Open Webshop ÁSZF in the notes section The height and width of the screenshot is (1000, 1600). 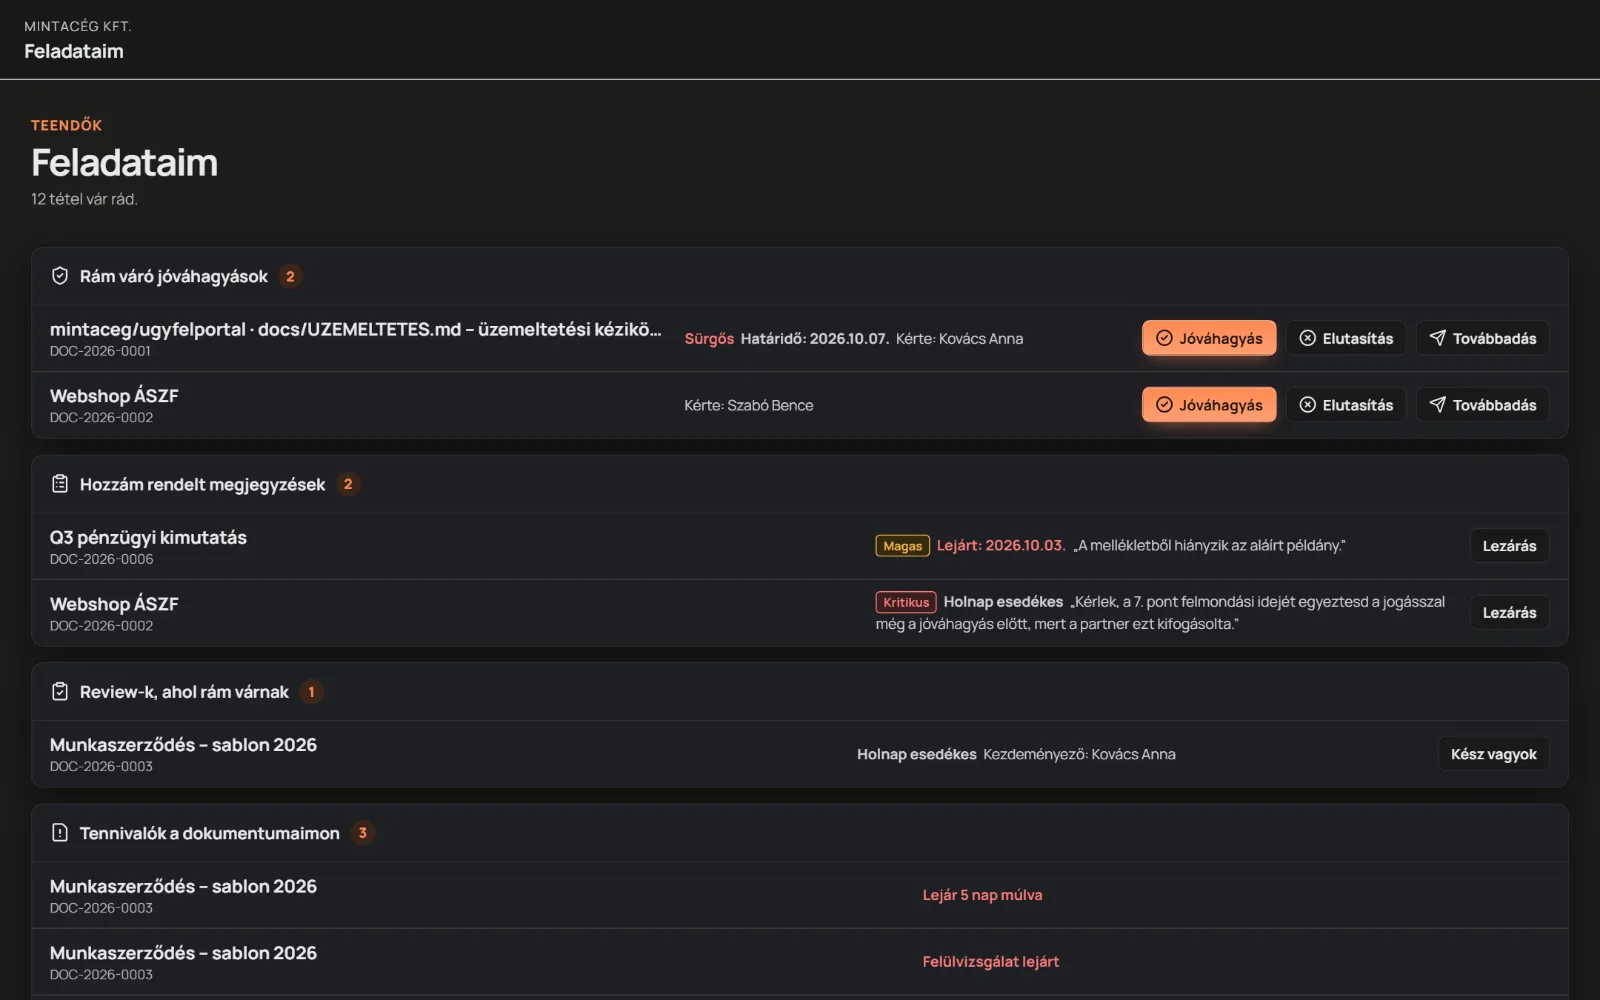[114, 604]
